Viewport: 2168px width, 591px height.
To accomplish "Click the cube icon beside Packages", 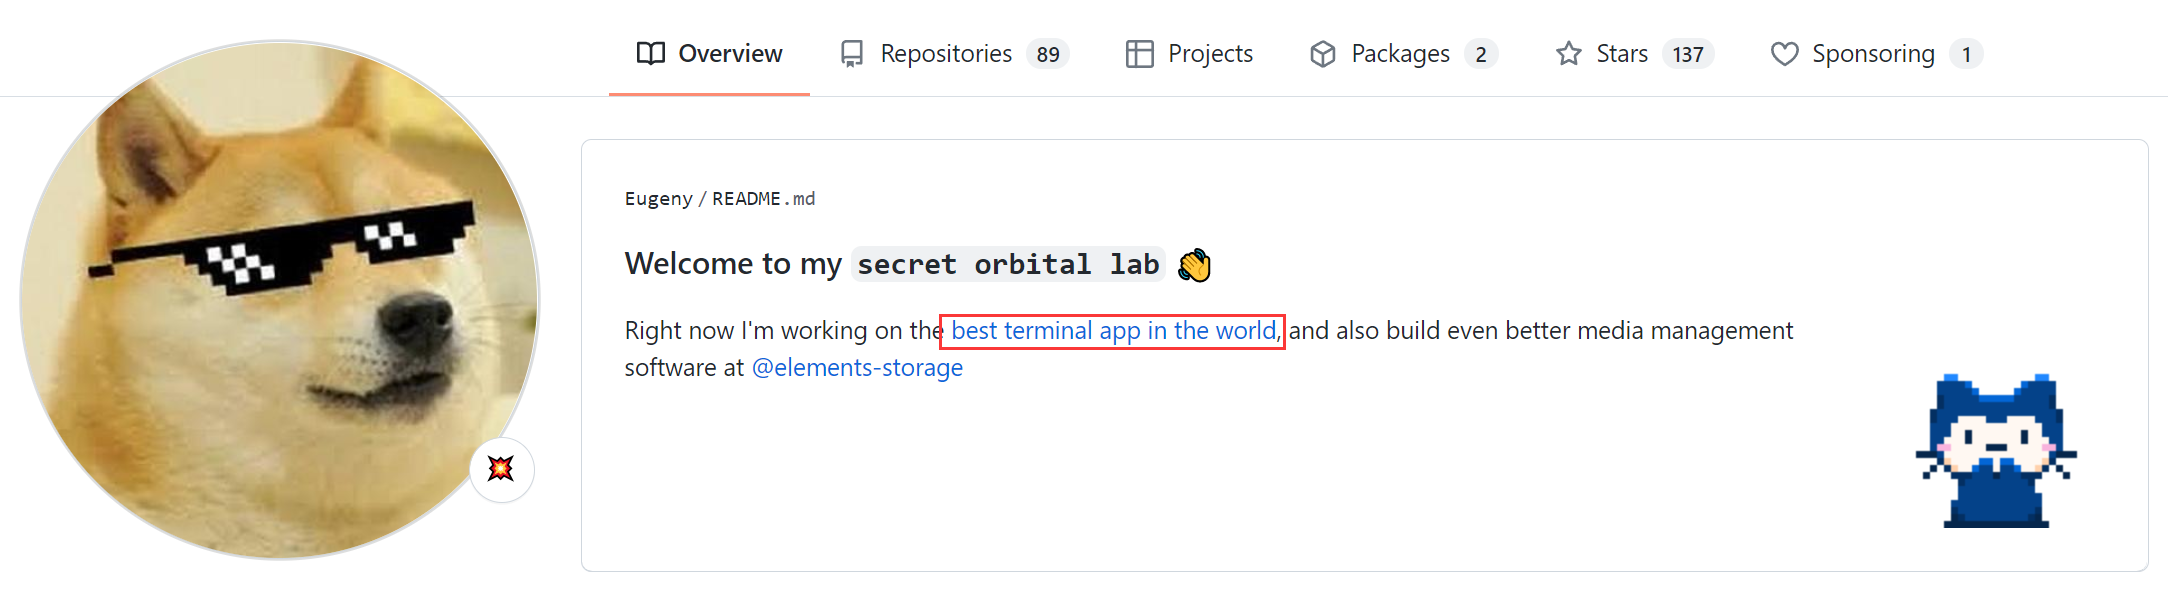I will pos(1322,54).
